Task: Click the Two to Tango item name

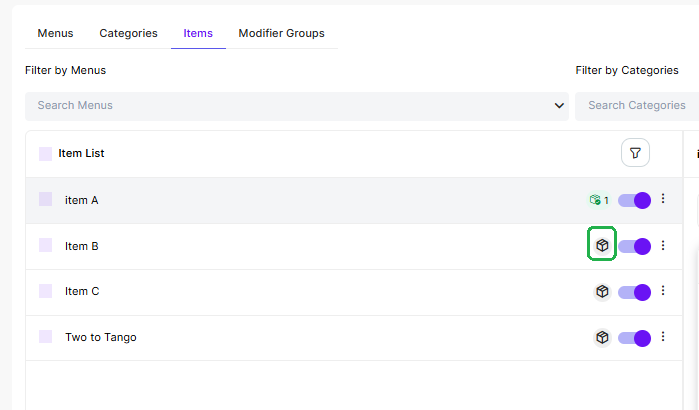Action: [x=101, y=337]
